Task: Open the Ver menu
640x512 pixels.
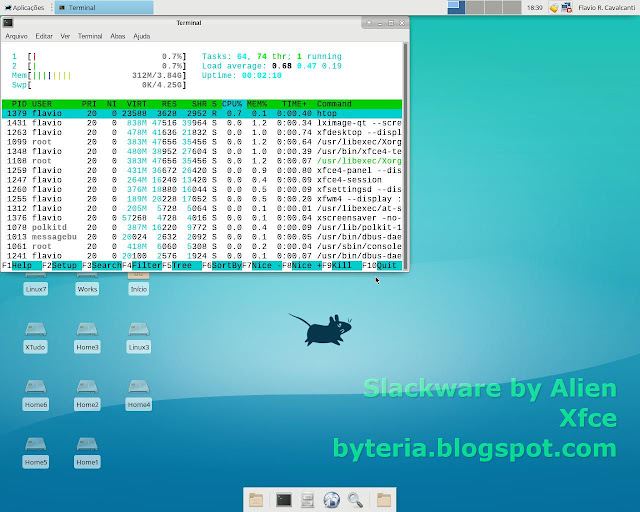Action: click(x=65, y=36)
